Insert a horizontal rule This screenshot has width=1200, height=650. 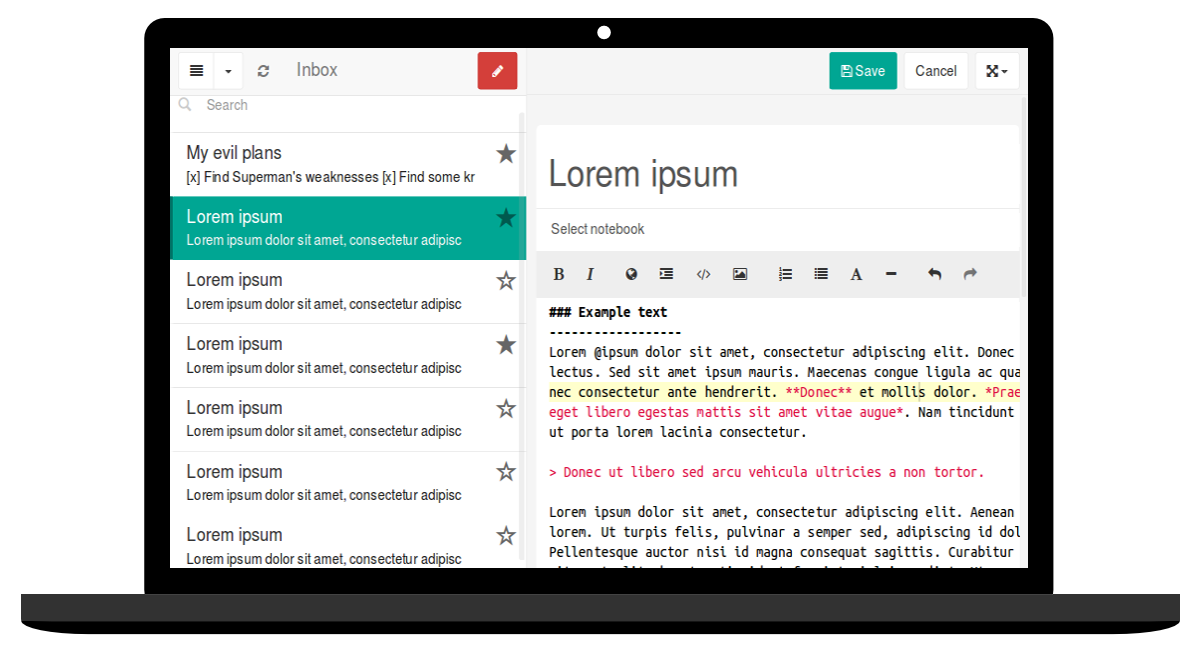click(x=890, y=273)
